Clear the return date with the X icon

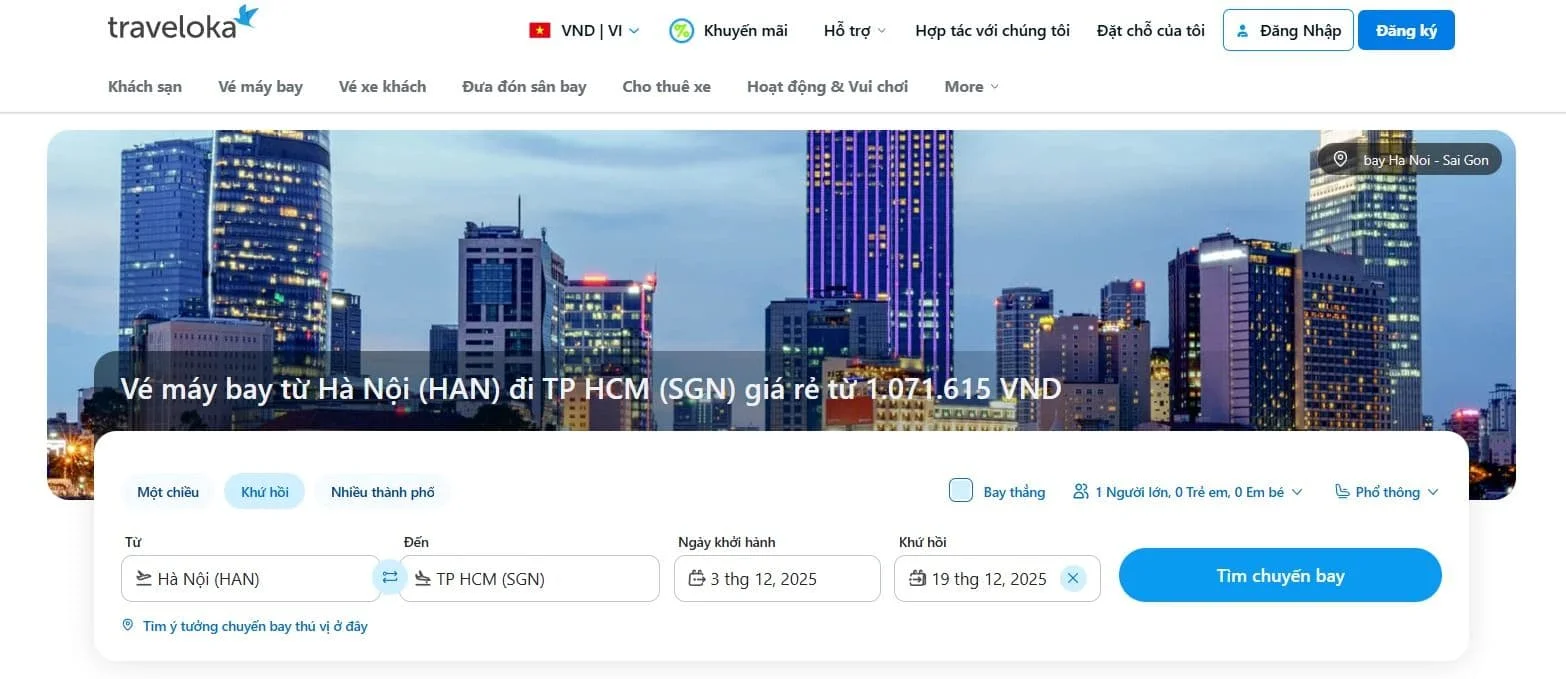(x=1073, y=578)
